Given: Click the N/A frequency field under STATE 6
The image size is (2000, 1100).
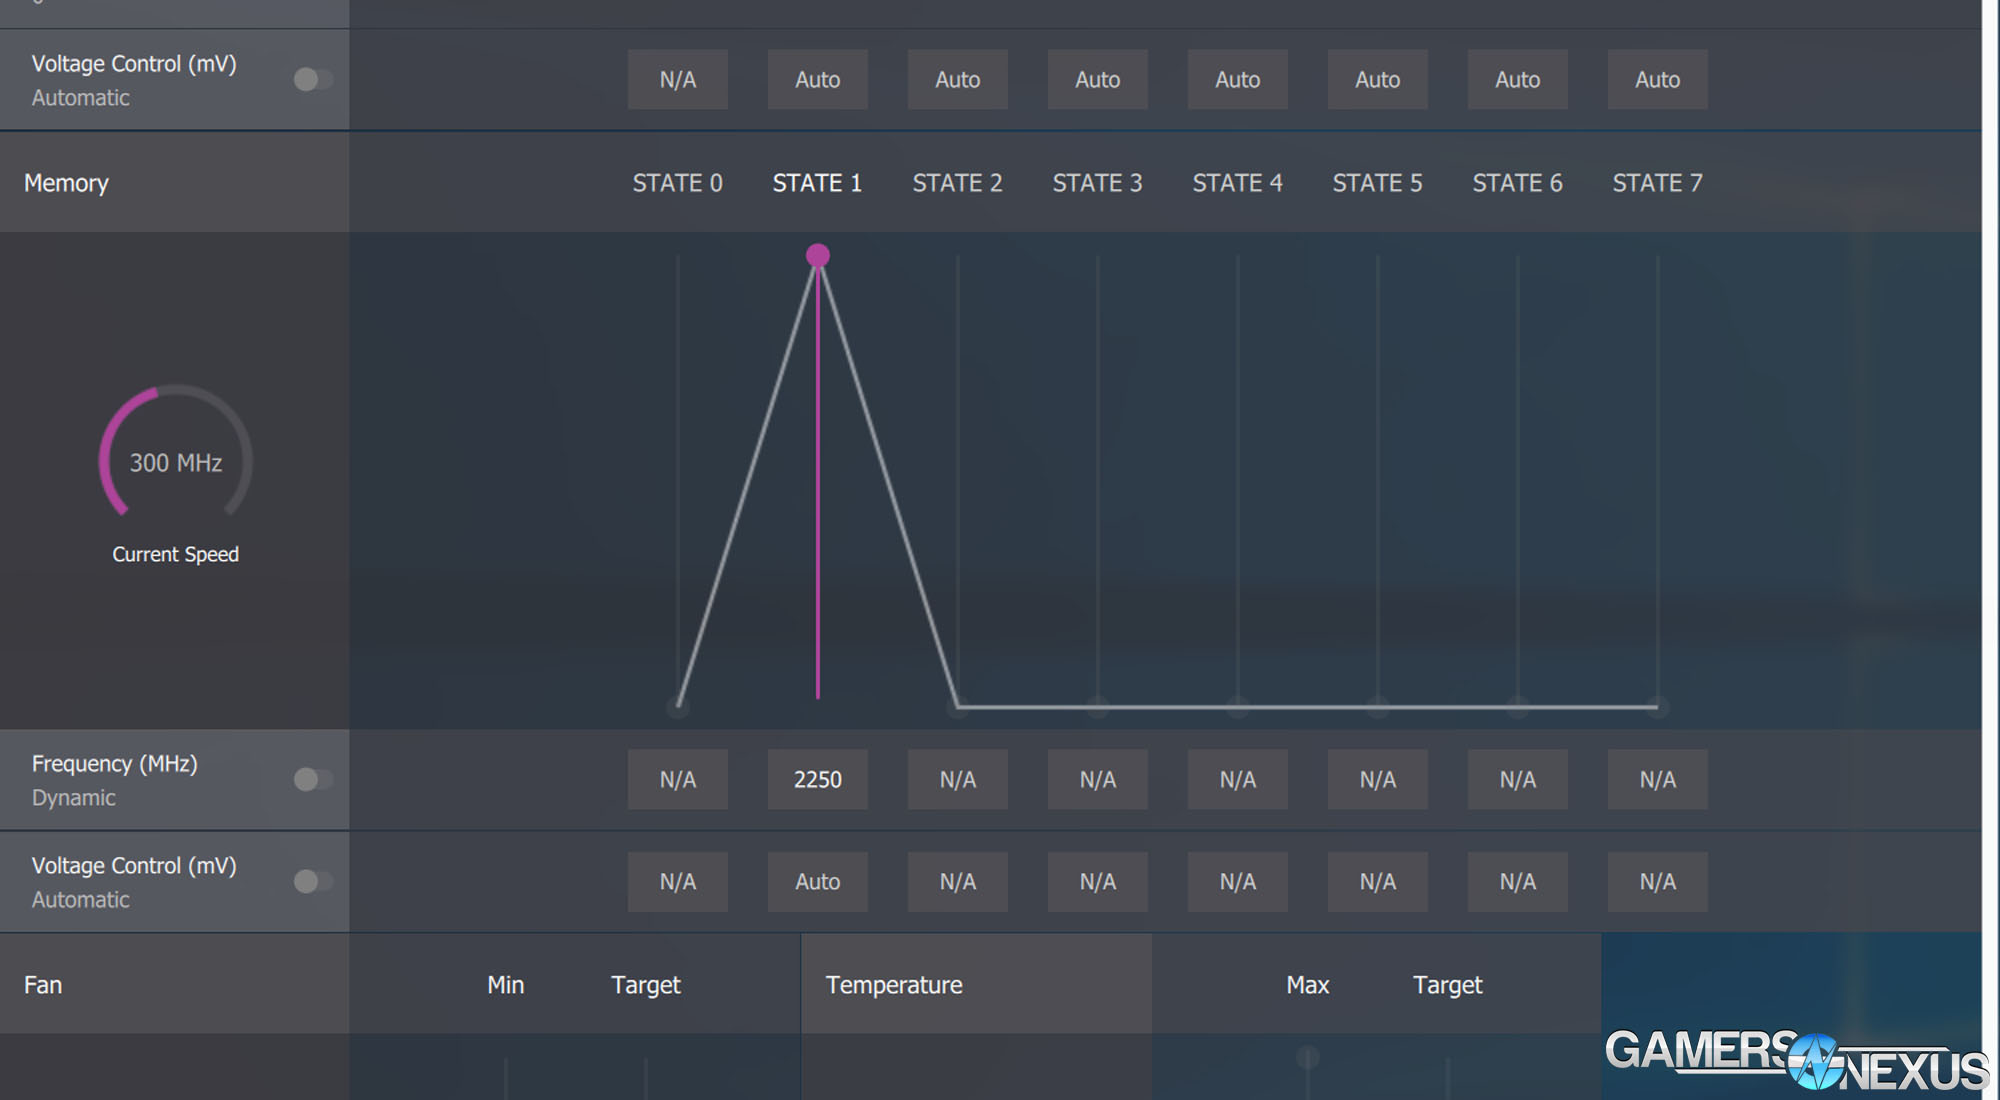Looking at the screenshot, I should click(1517, 780).
